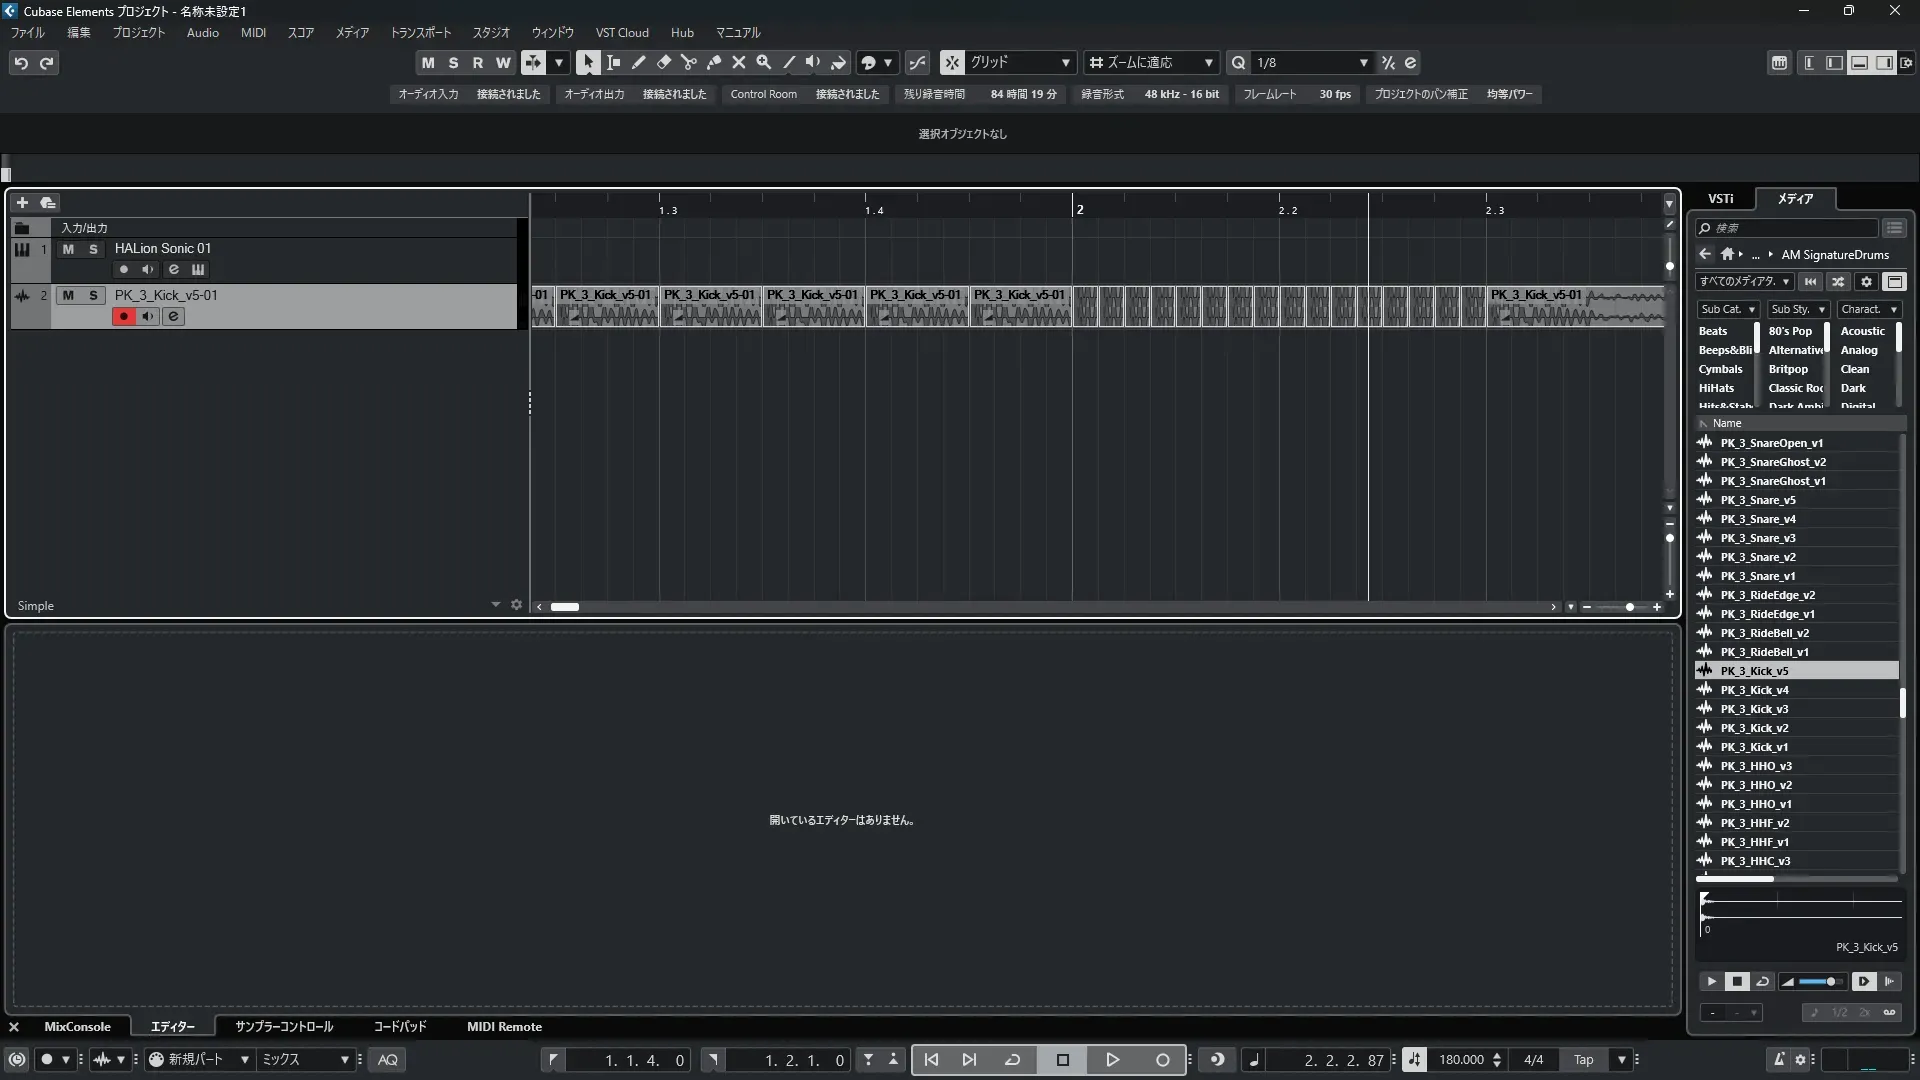Screen dimensions: 1920x1080
Task: Mute the HALion Sonic 01 track
Action: [68, 249]
